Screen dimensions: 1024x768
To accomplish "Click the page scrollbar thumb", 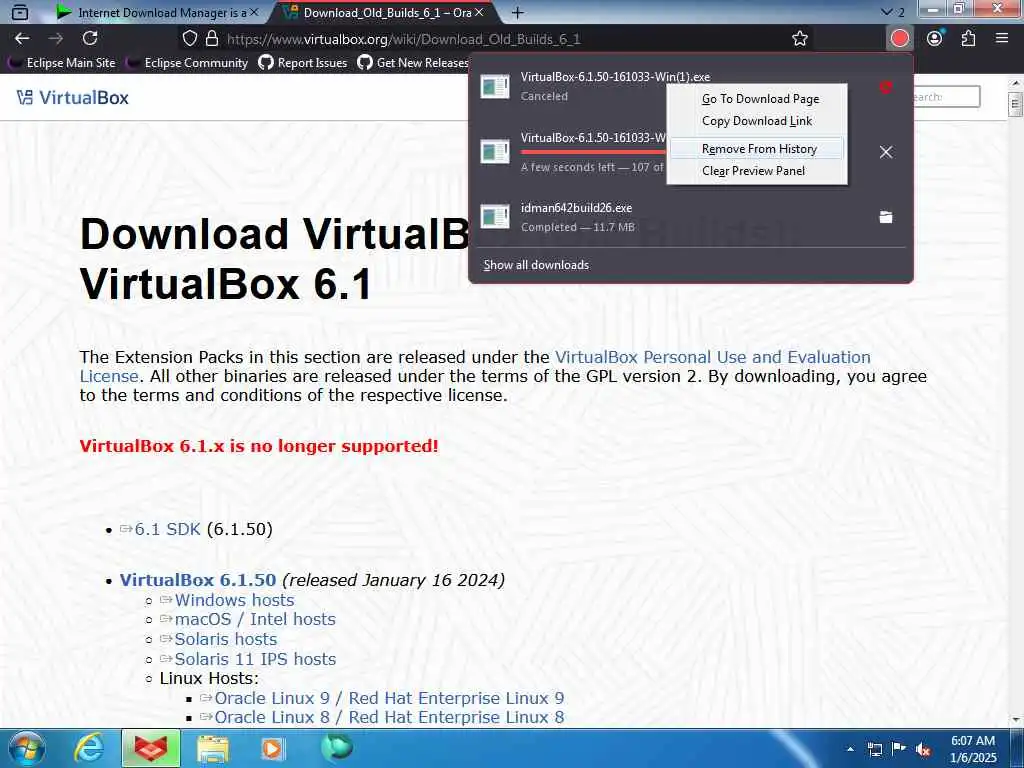I will 1016,104.
